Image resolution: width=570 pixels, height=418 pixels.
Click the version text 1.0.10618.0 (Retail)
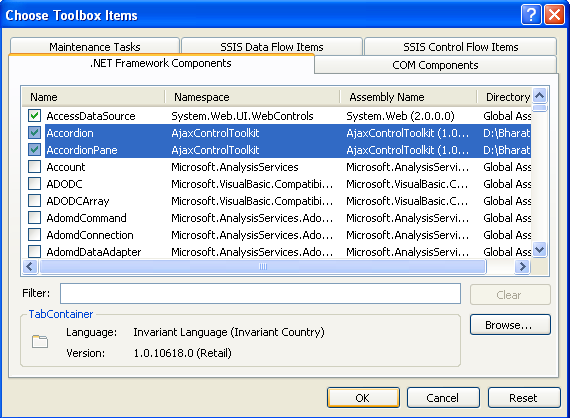pyautogui.click(x=182, y=353)
